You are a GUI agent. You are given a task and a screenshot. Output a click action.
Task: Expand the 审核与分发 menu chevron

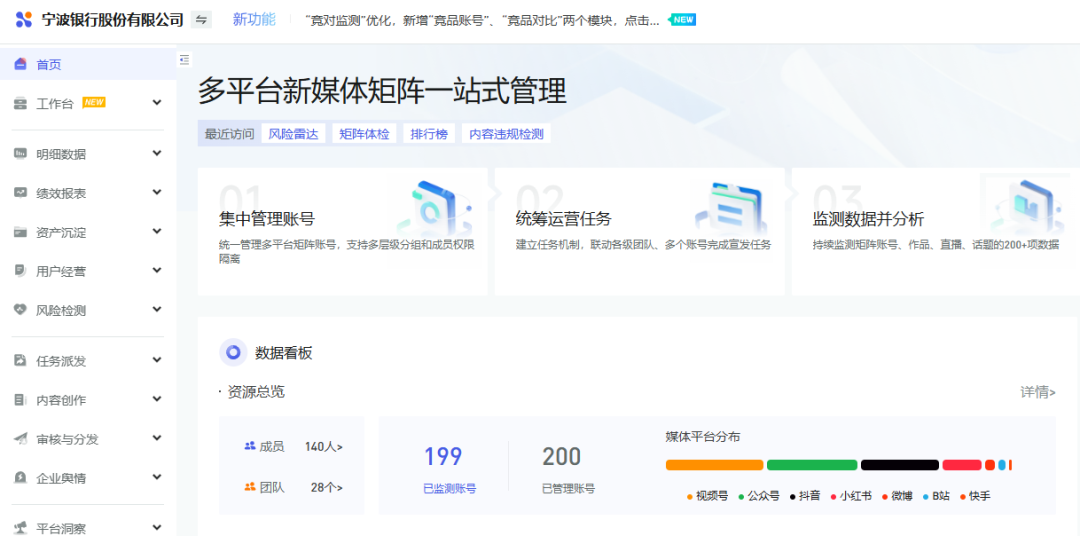tap(157, 438)
